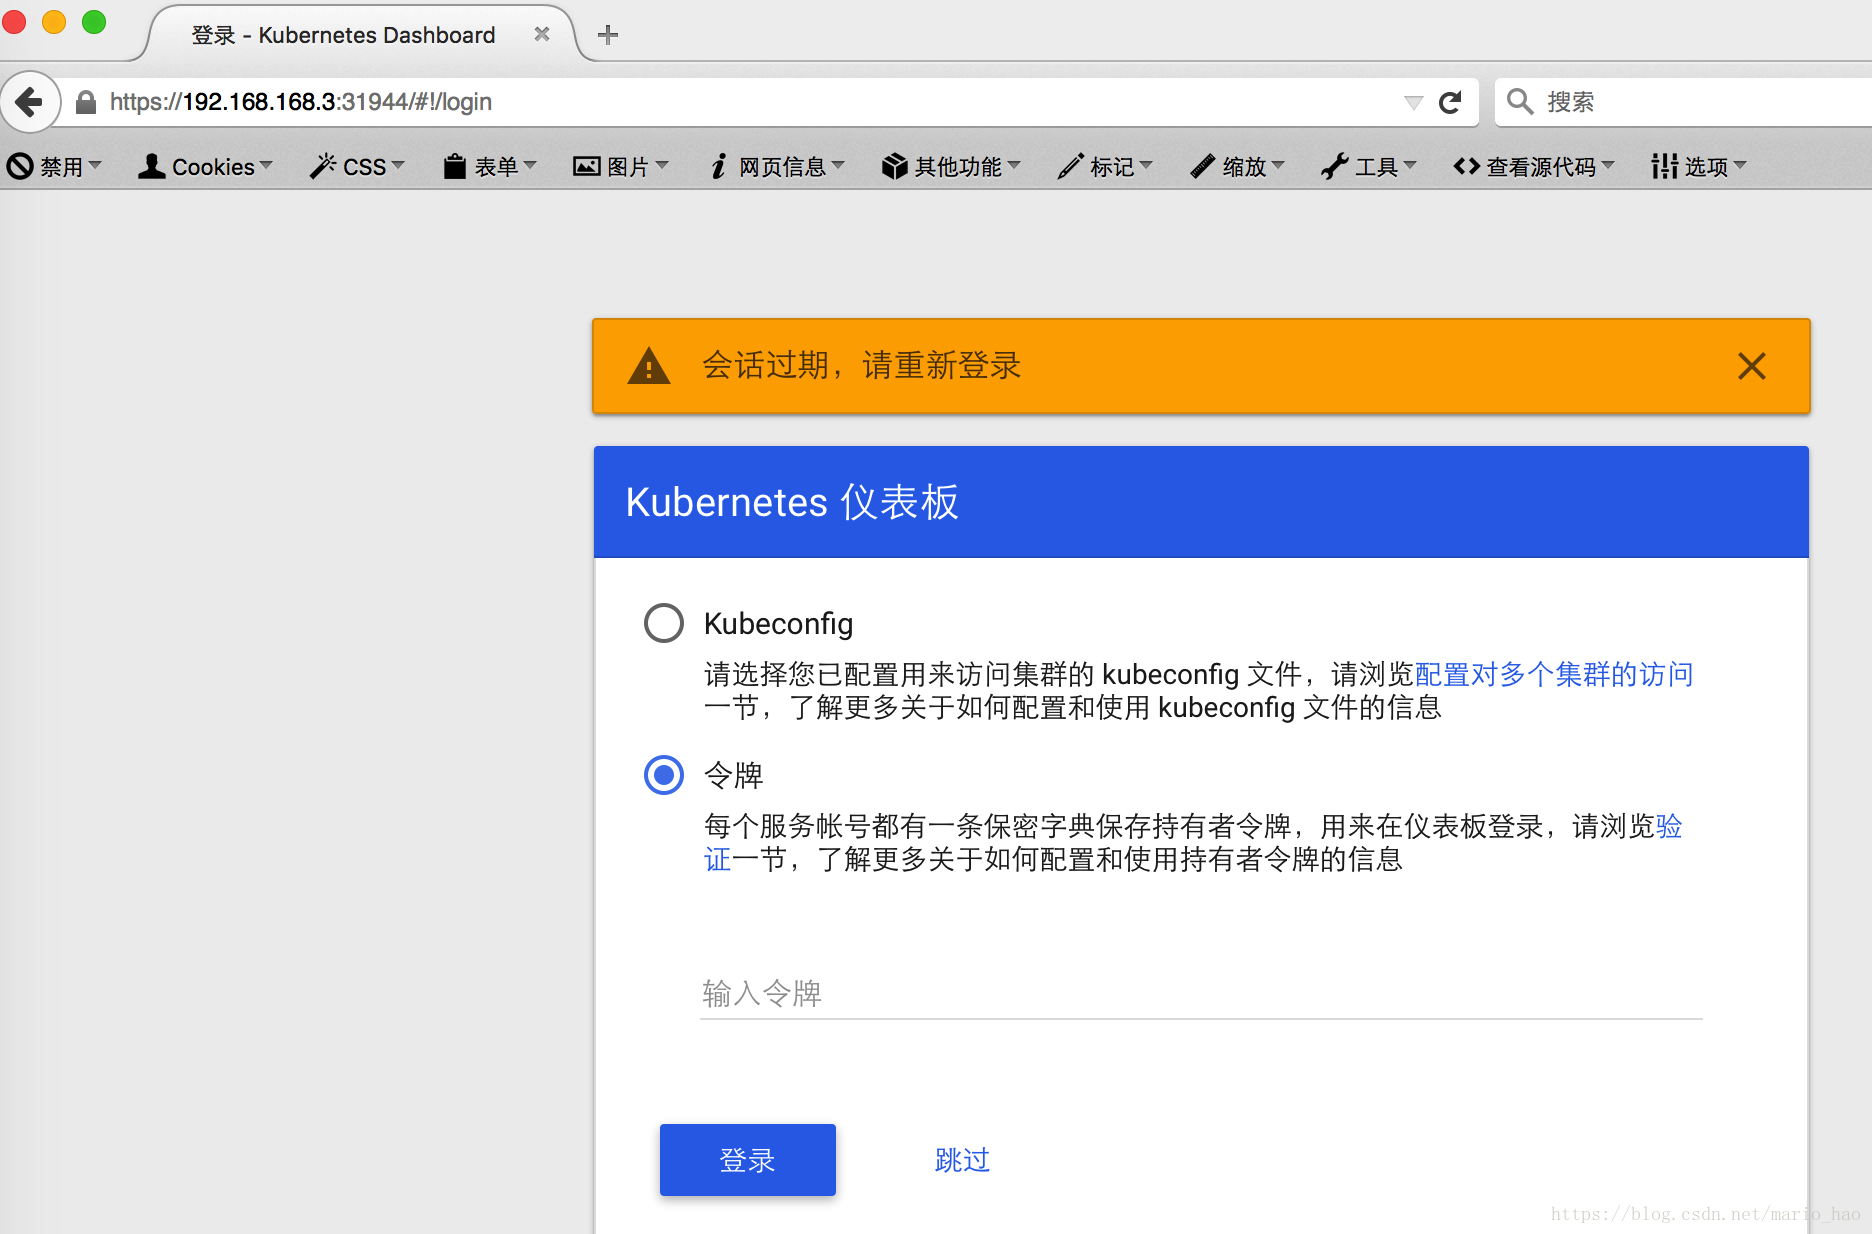Click the 跳过 skip link
The width and height of the screenshot is (1872, 1234).
[962, 1160]
